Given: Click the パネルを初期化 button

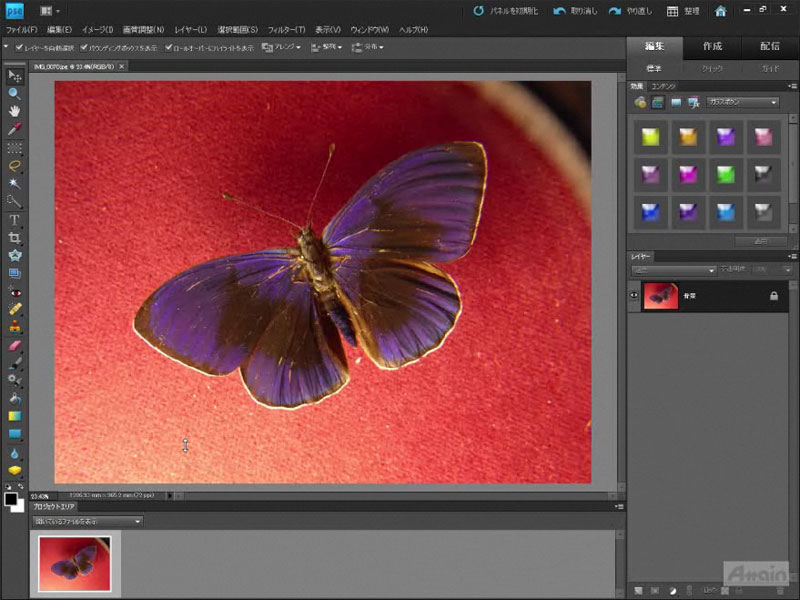Looking at the screenshot, I should [504, 11].
